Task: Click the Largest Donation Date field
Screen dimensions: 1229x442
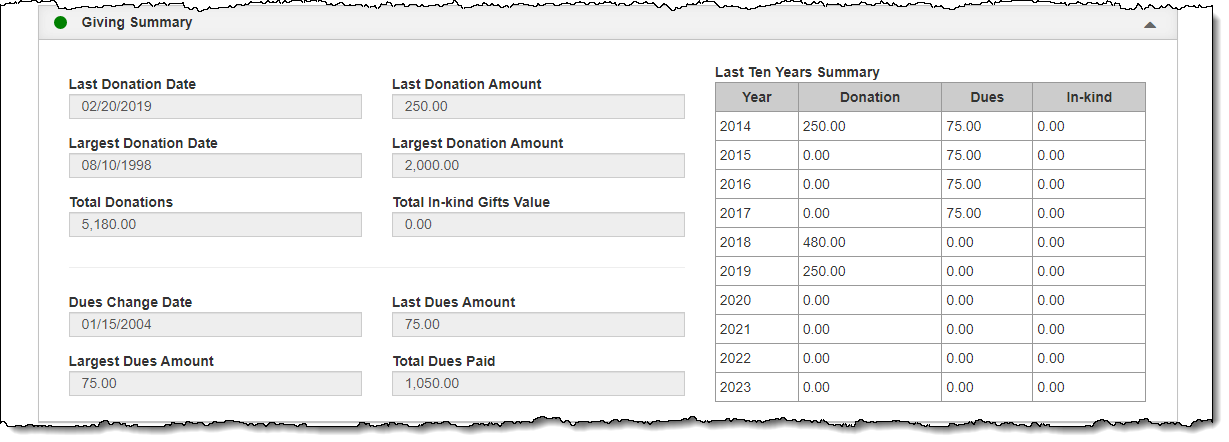Action: [x=215, y=165]
